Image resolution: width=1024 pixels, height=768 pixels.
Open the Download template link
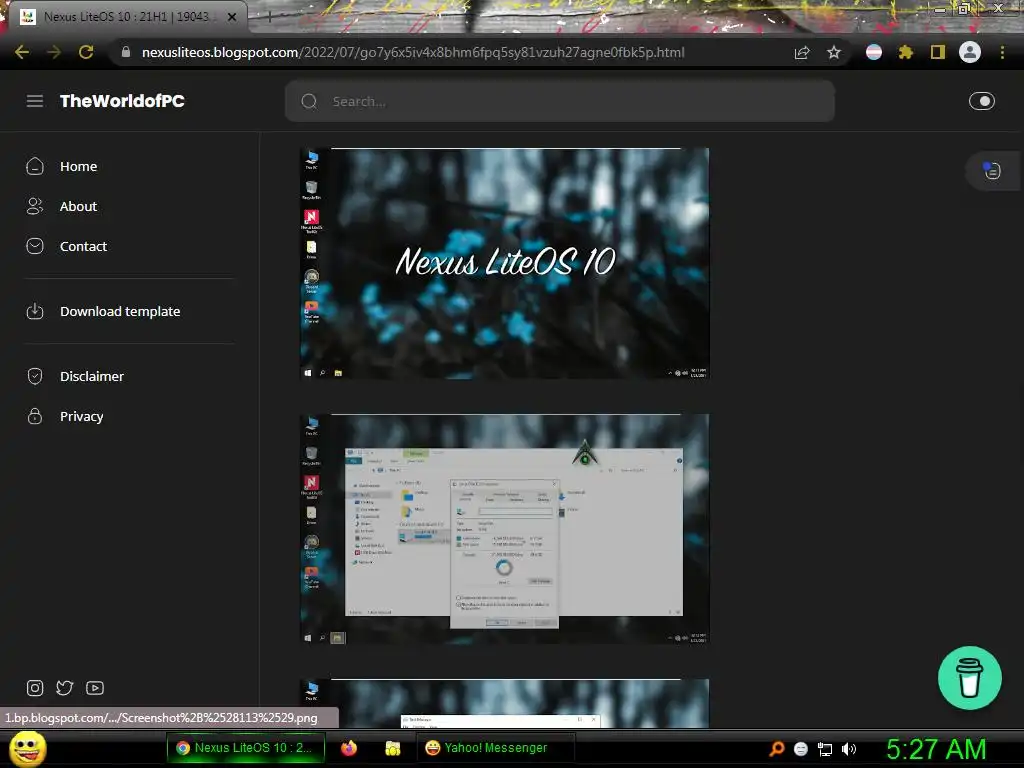tap(120, 312)
